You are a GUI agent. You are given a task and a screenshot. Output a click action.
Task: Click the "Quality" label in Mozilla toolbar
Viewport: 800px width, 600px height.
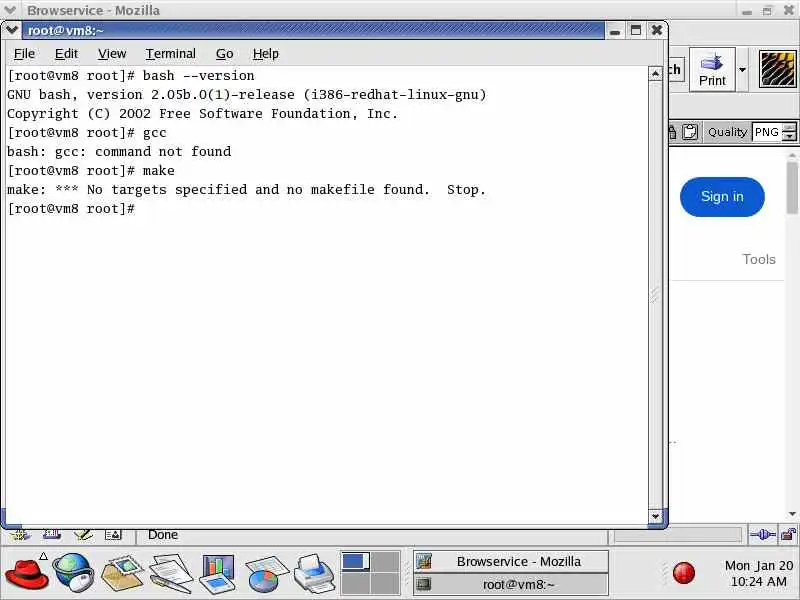click(727, 132)
